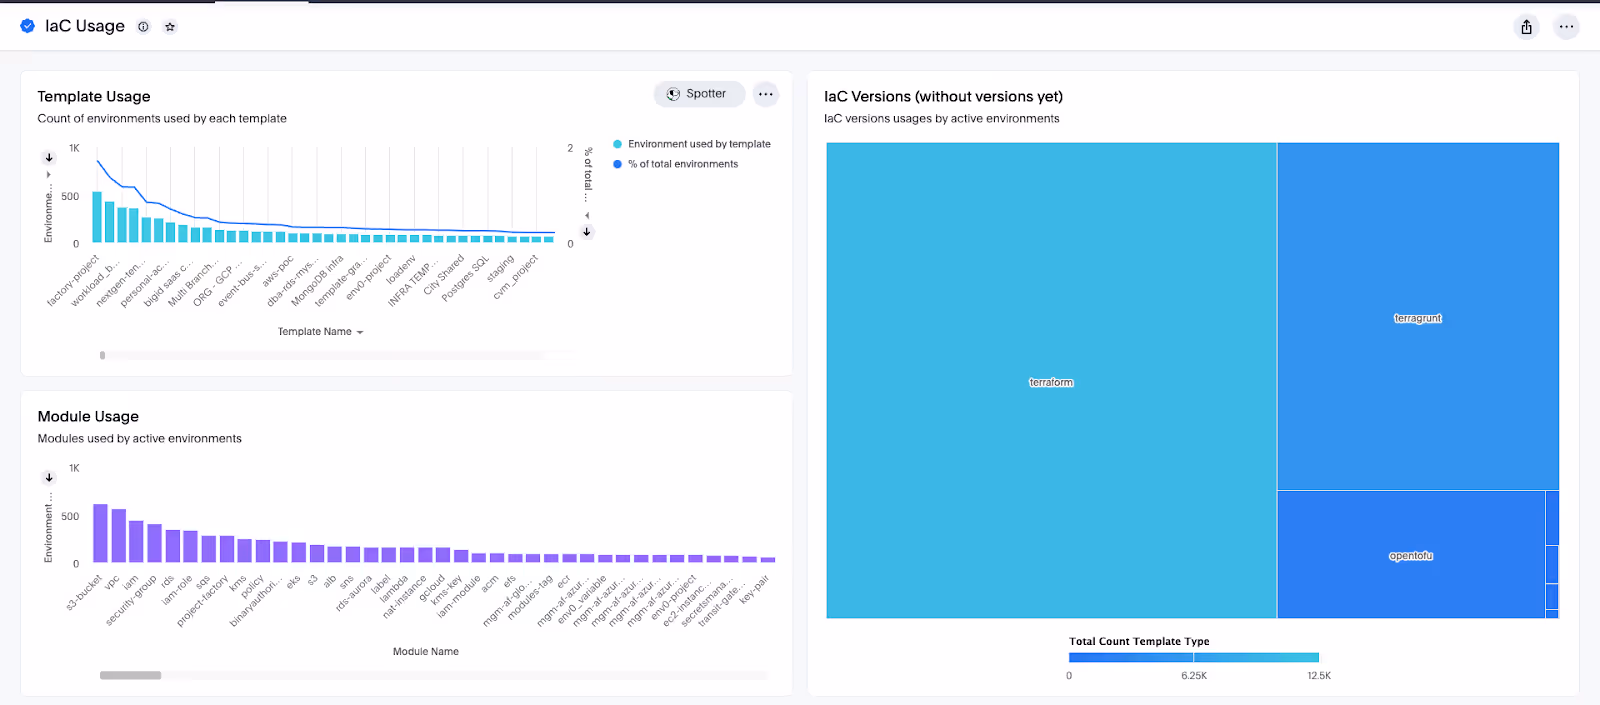
Task: Click the Module Usage horizontal scrollbar thumb
Action: coord(130,675)
